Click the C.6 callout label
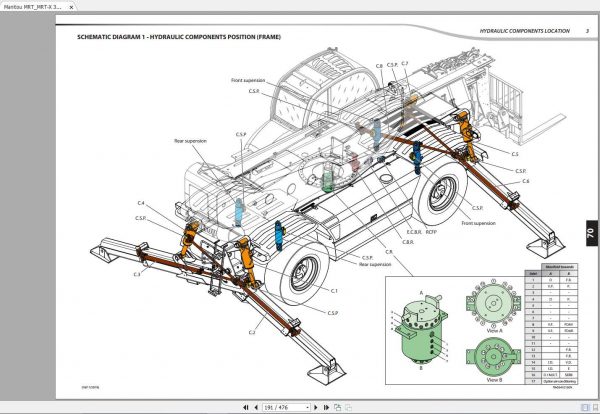 pyautogui.click(x=526, y=181)
